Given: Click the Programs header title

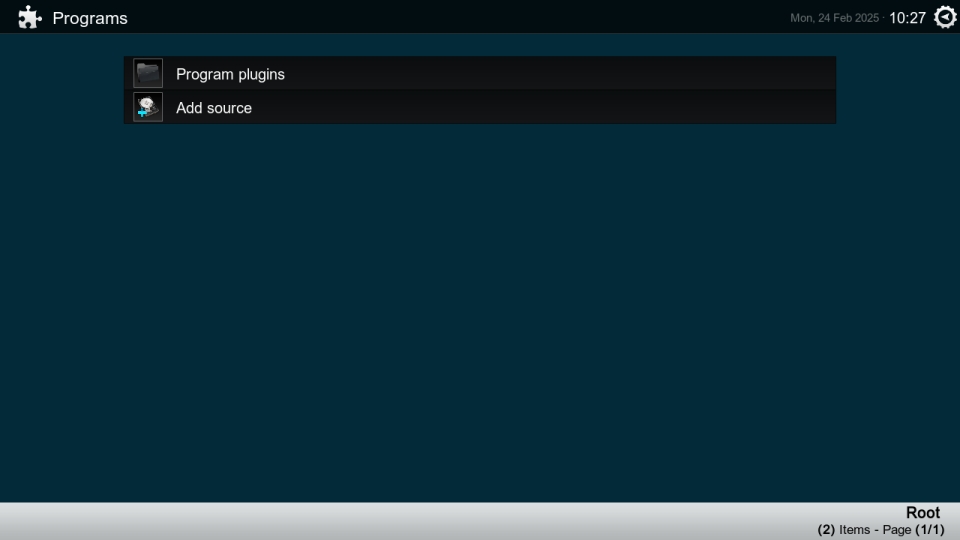Looking at the screenshot, I should click(90, 18).
